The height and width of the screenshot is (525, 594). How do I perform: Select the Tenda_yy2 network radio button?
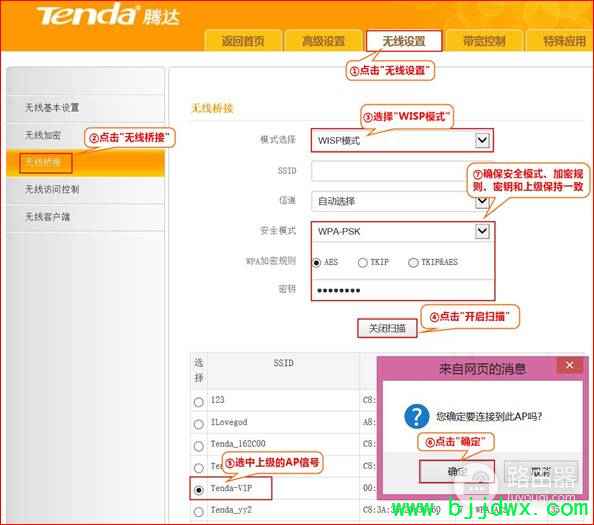coord(199,512)
